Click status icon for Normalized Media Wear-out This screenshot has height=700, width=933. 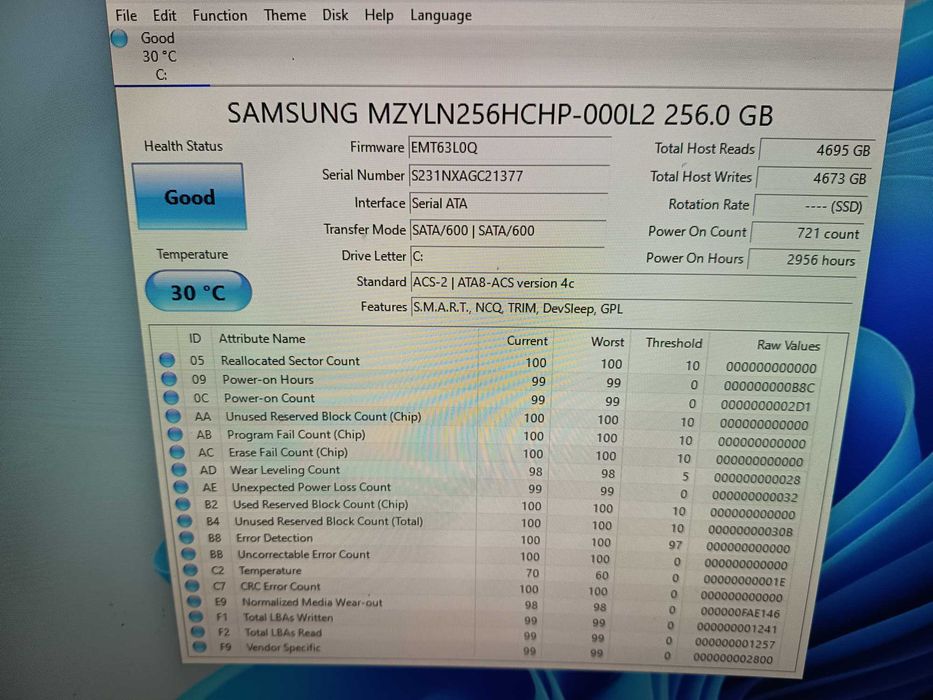click(194, 601)
